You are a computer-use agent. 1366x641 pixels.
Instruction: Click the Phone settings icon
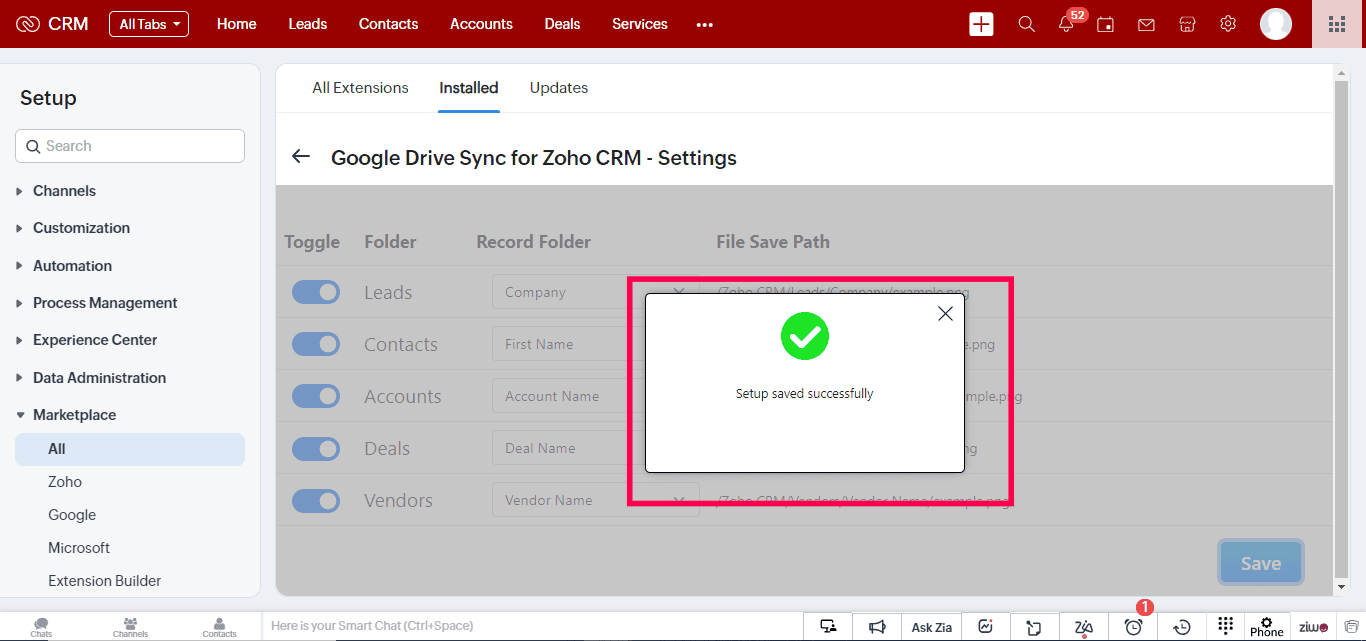point(1267,627)
